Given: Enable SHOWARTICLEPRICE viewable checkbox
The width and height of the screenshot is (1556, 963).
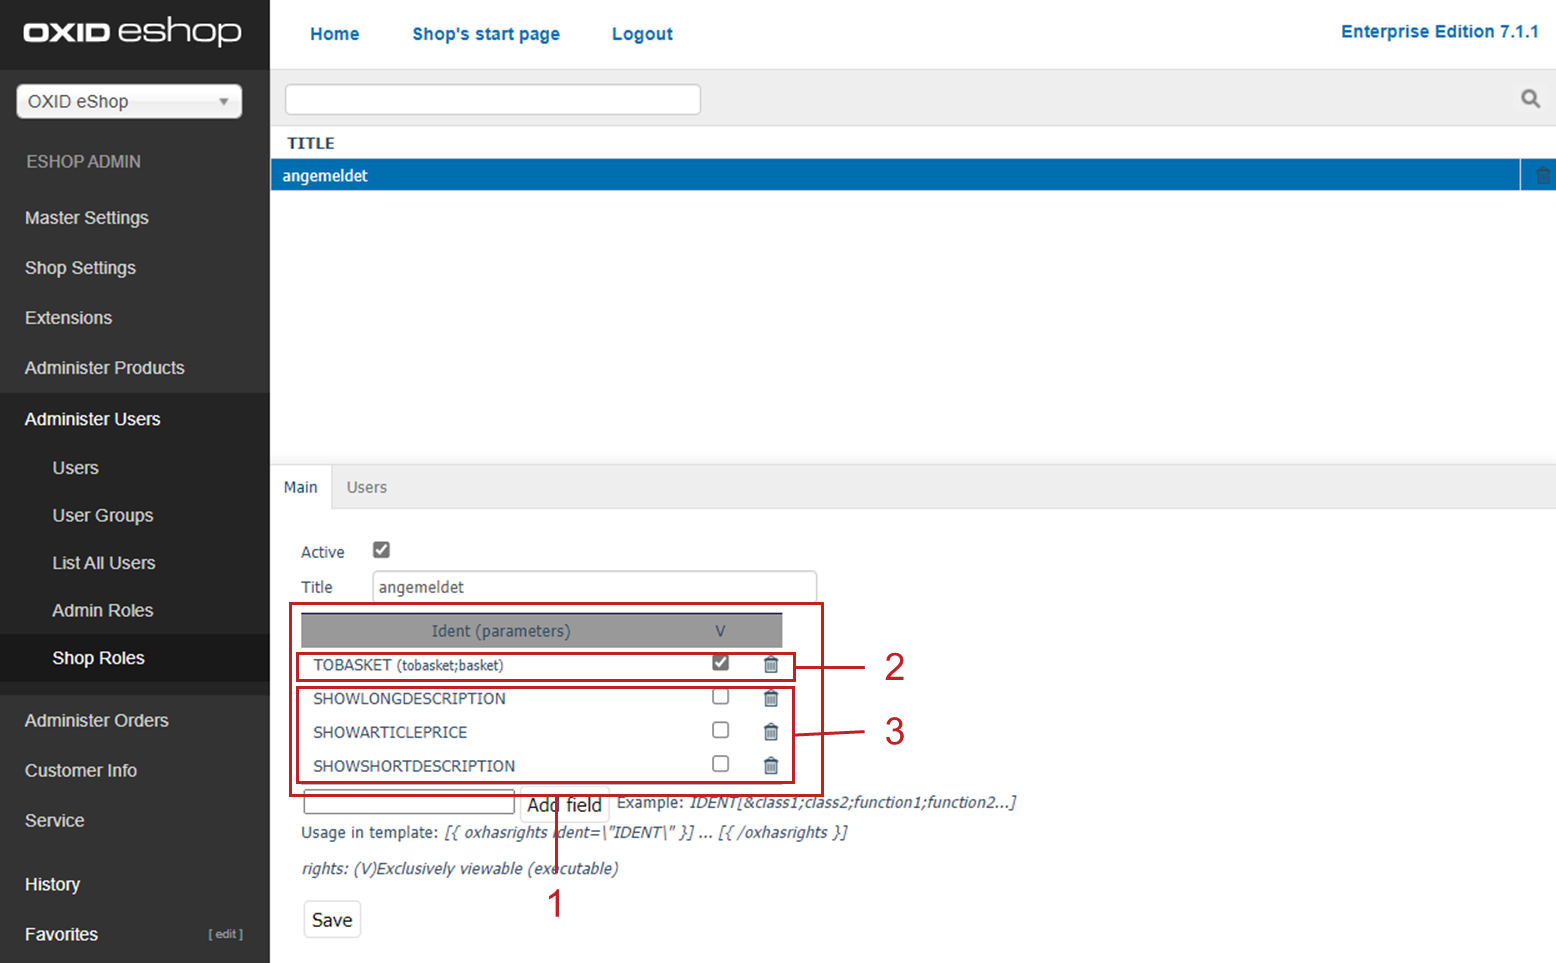Looking at the screenshot, I should (720, 730).
